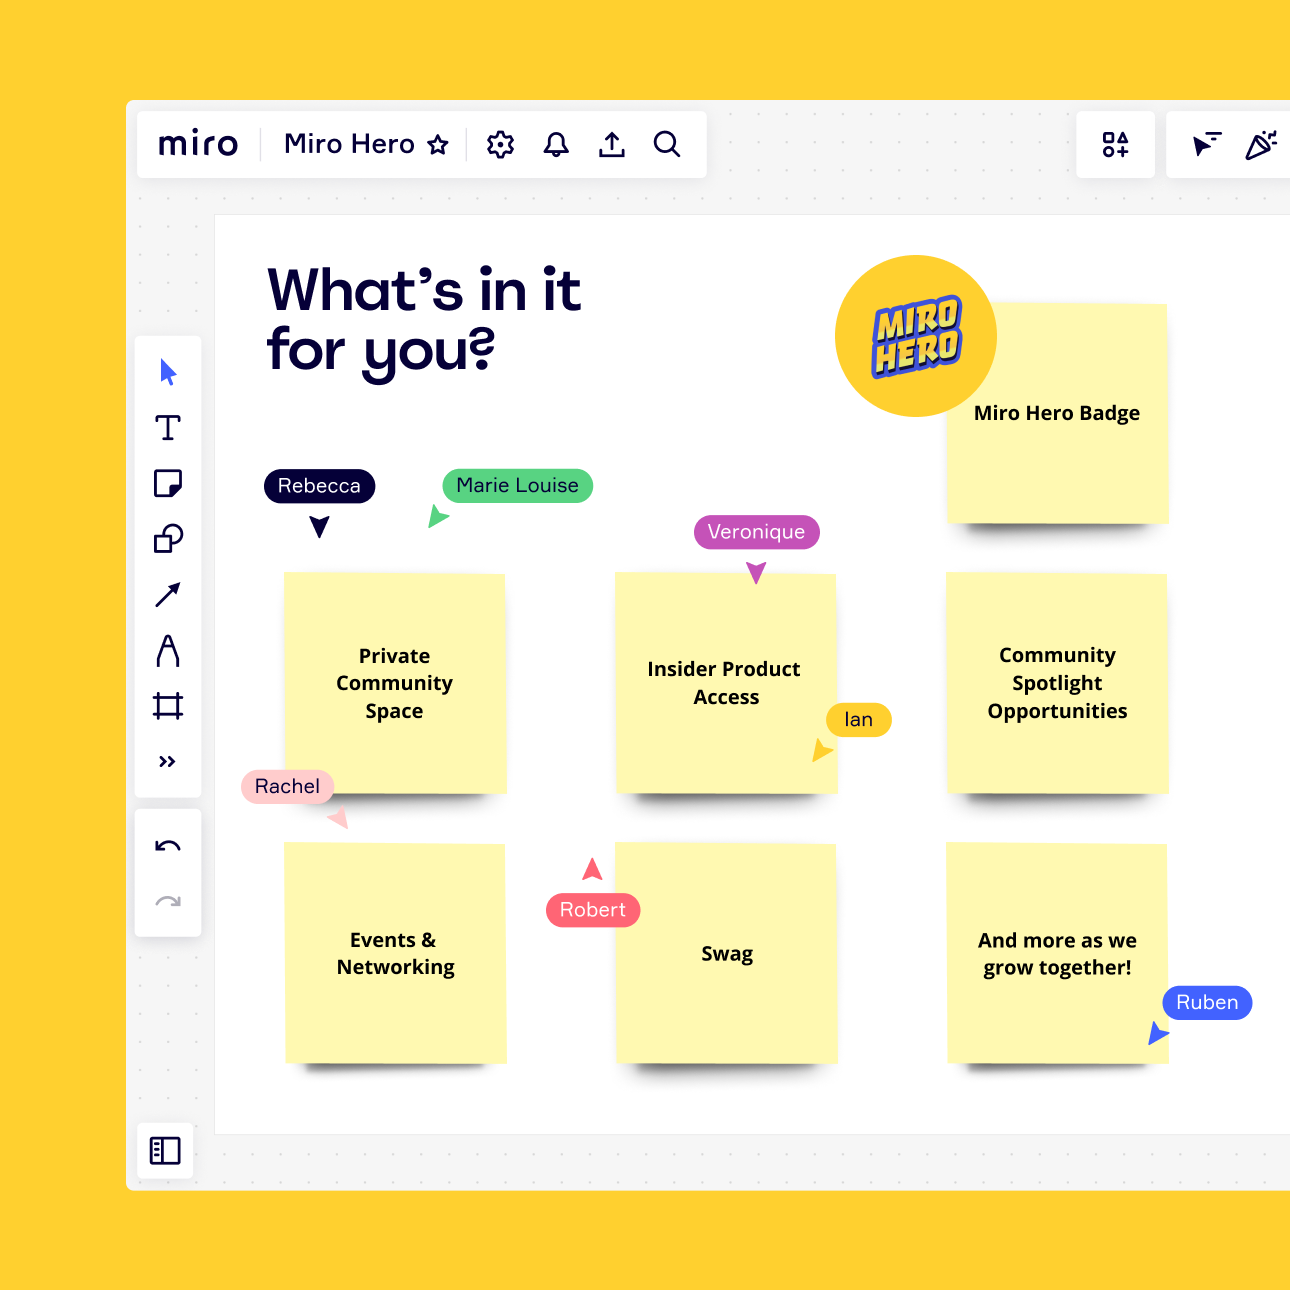Toggle the collaborators' cursors icon
The image size is (1290, 1290).
point(1207,145)
